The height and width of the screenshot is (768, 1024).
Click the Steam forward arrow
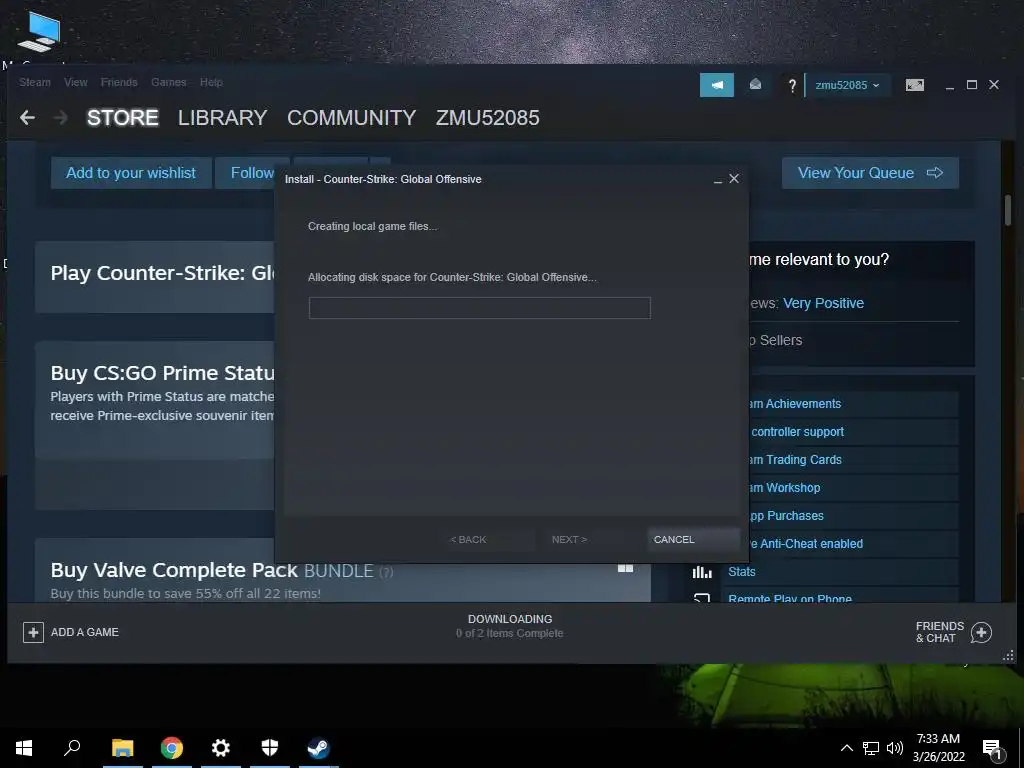[61, 118]
